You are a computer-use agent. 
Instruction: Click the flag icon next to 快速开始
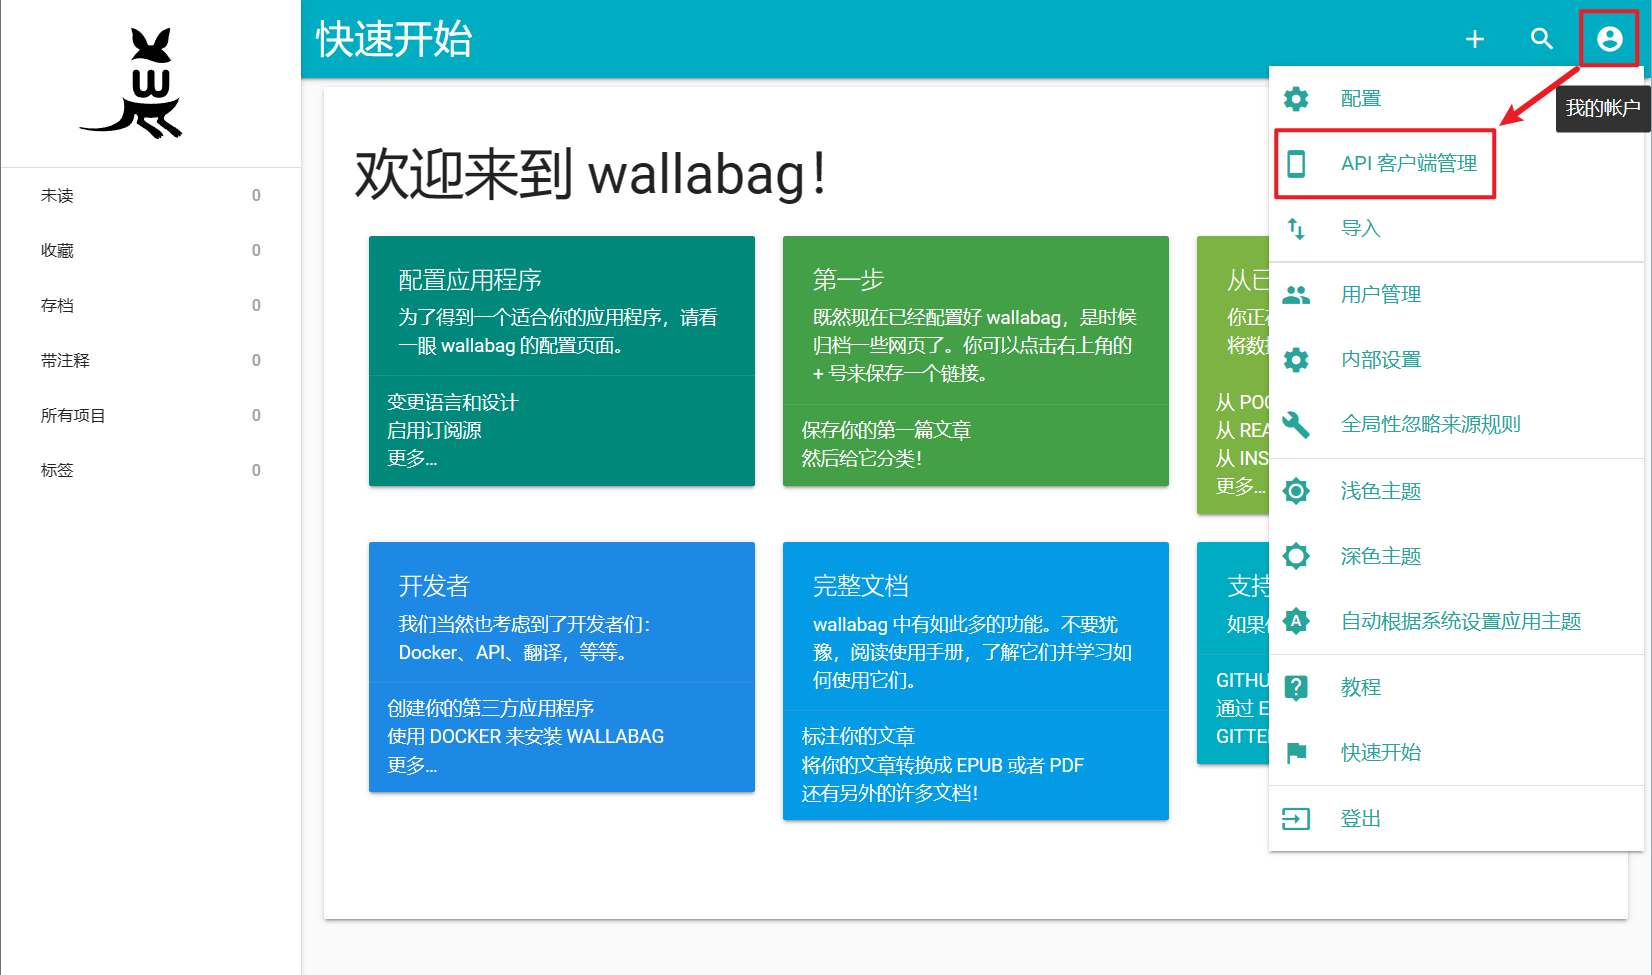tap(1296, 752)
